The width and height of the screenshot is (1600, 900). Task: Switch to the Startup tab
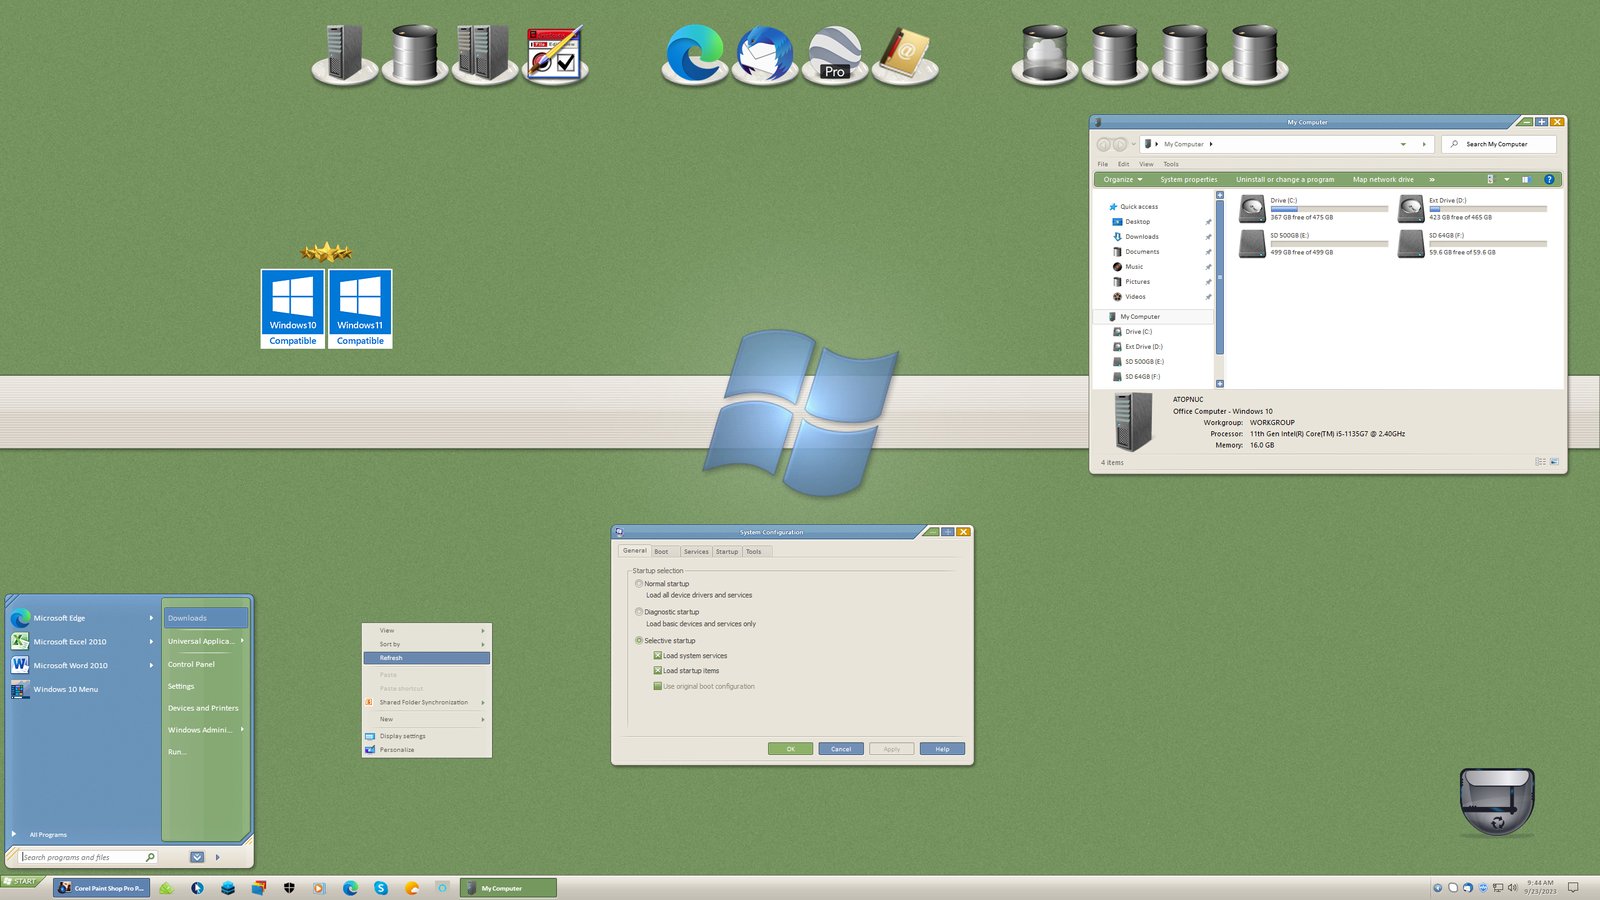[727, 551]
